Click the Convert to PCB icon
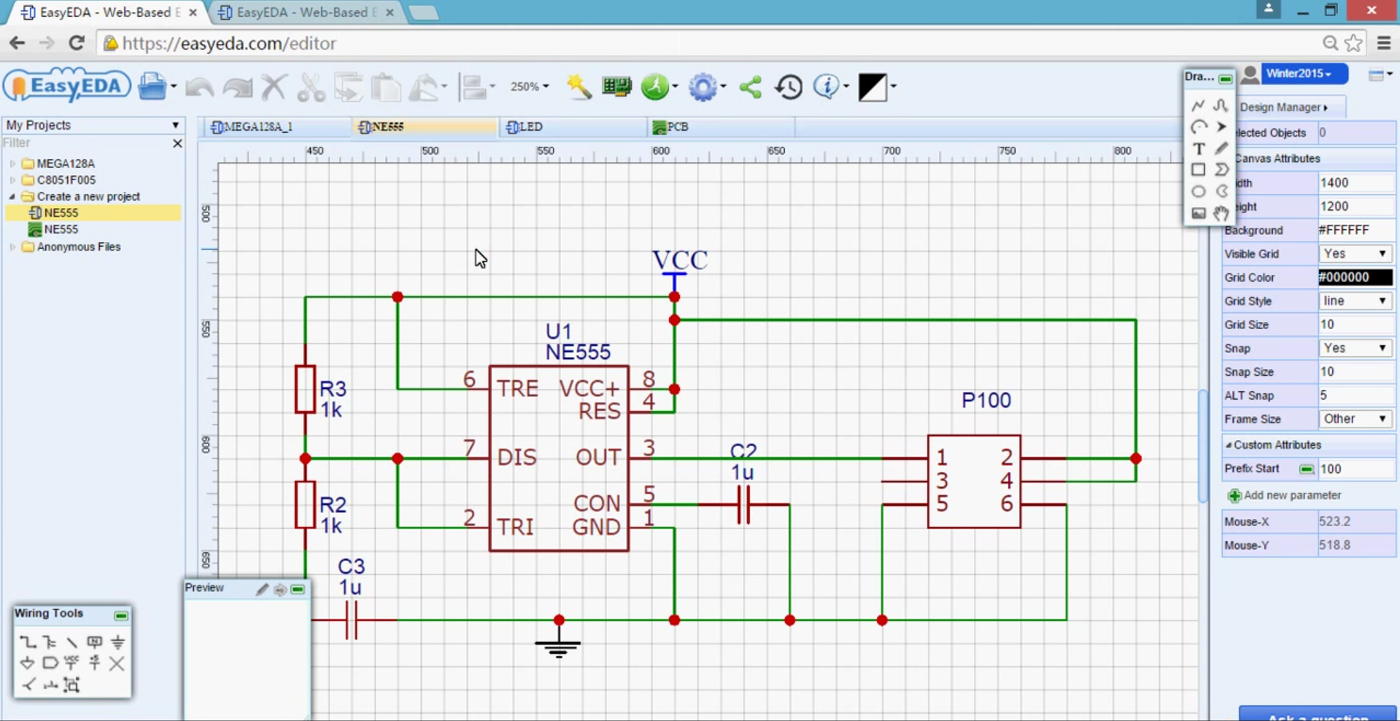The image size is (1400, 721). click(x=616, y=87)
